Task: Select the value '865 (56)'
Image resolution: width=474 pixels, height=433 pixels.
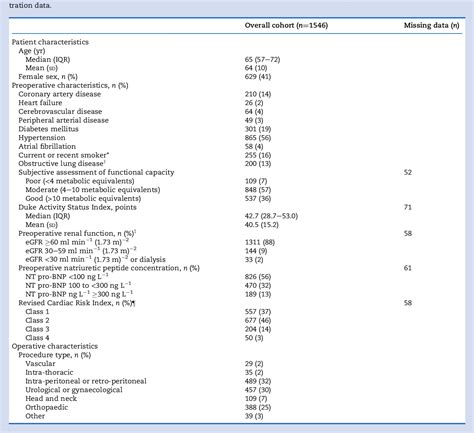Action: click(258, 138)
